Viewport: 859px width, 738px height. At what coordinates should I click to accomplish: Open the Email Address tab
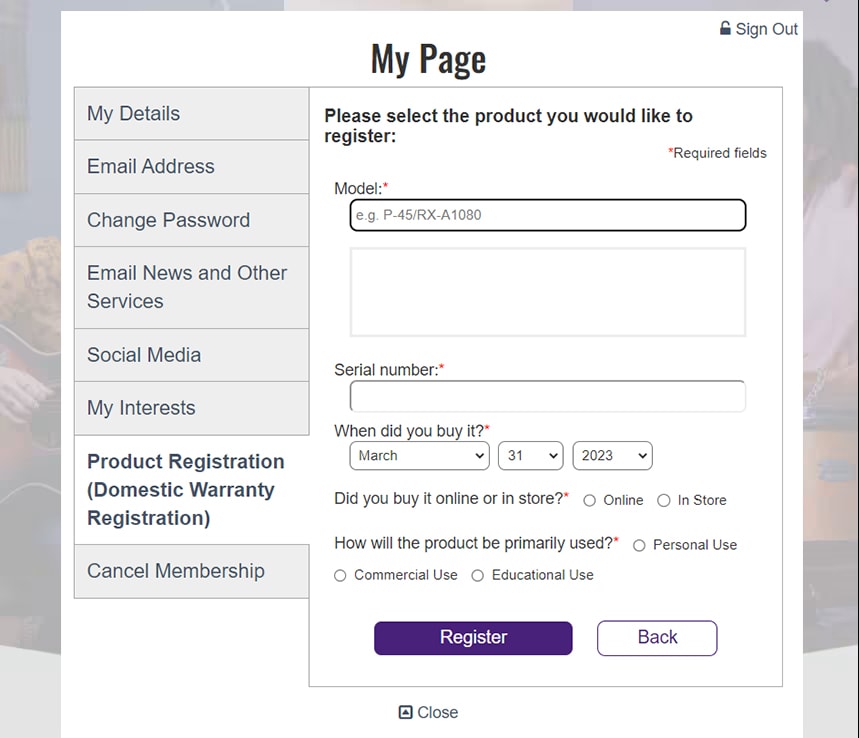[192, 167]
